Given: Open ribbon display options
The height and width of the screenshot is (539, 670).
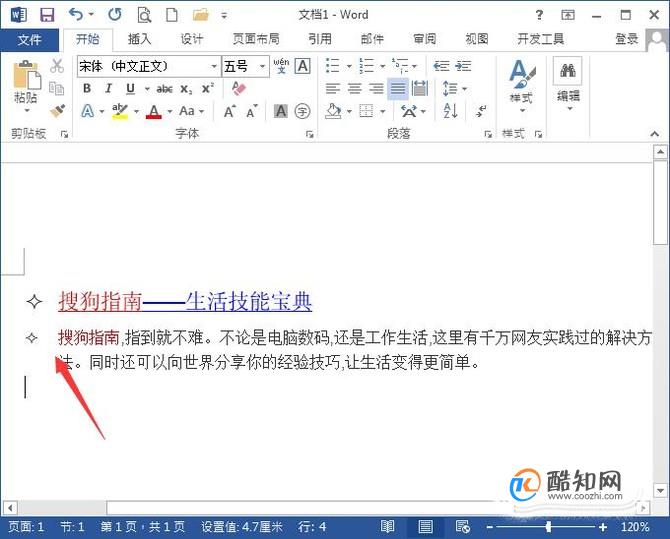Looking at the screenshot, I should 568,15.
